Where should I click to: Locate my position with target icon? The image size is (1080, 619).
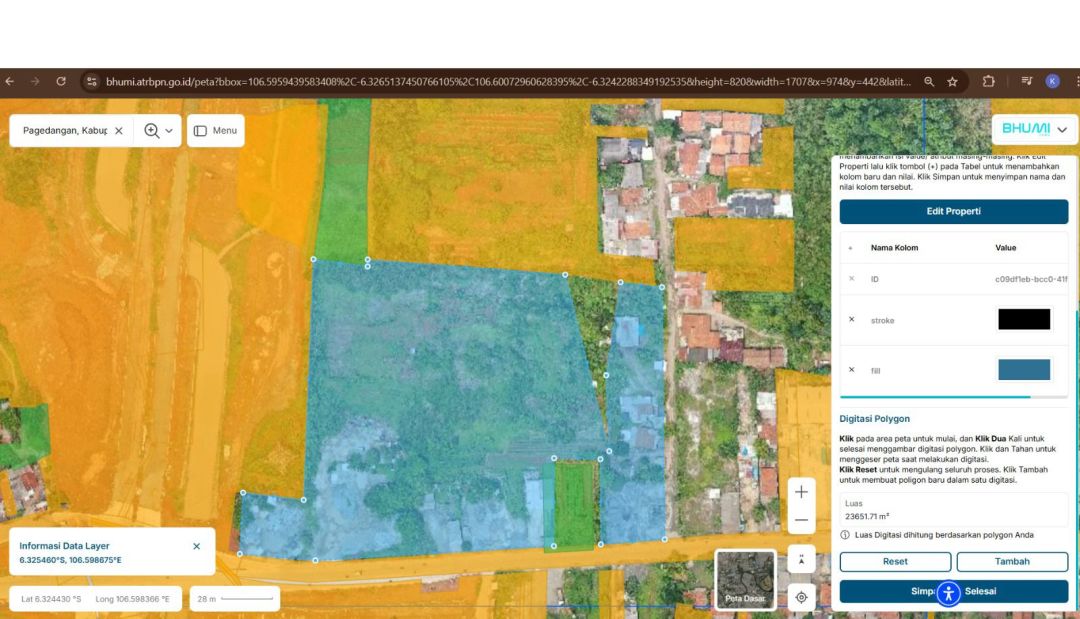801,597
